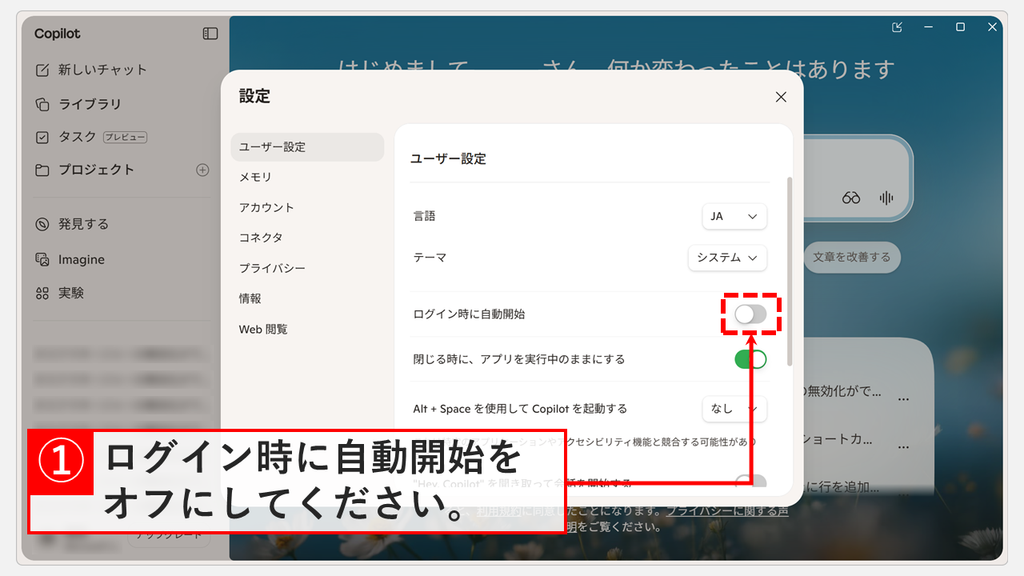Open the 実験 labs icon

42,293
